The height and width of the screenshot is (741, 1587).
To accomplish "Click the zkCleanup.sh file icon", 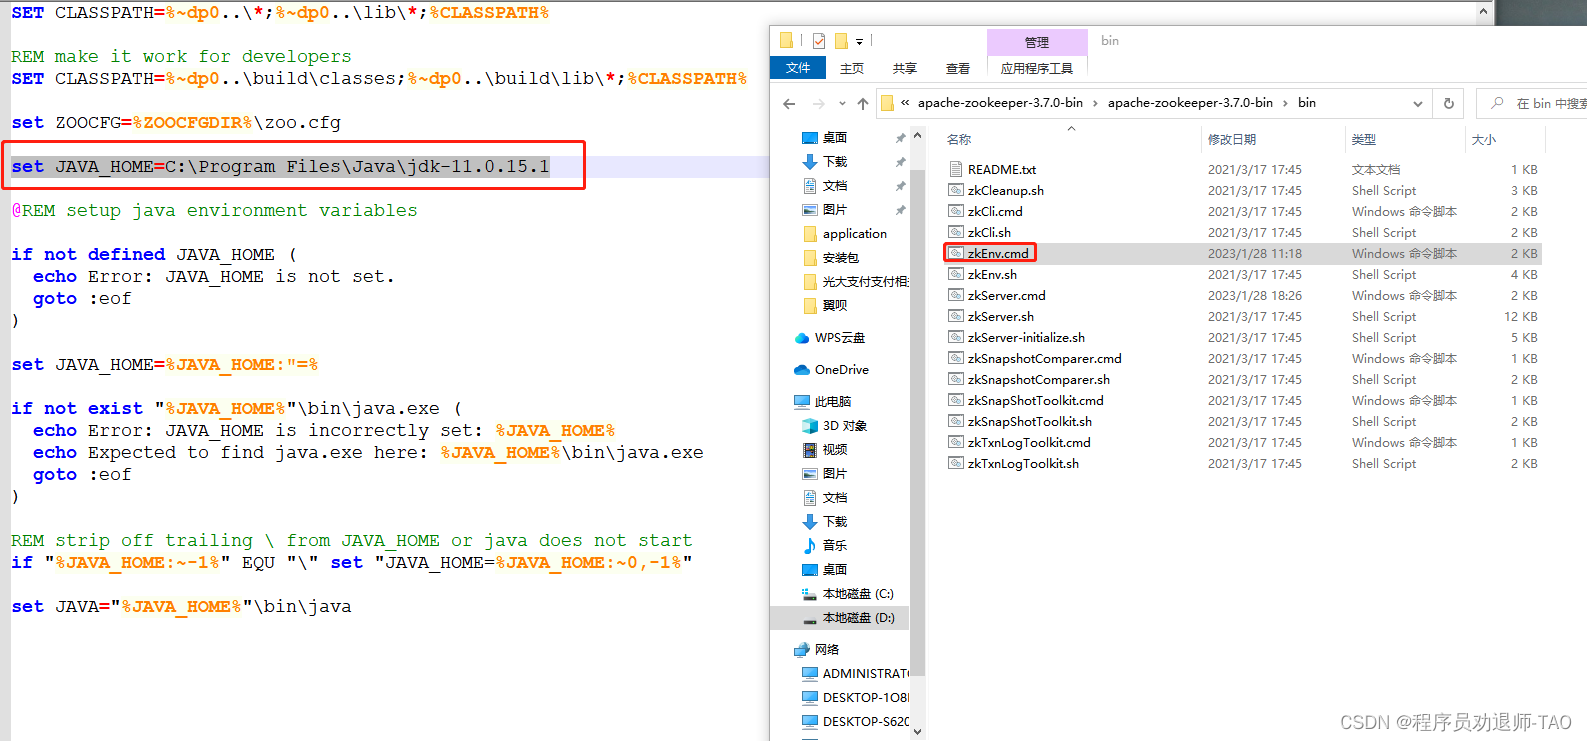I will tap(956, 191).
